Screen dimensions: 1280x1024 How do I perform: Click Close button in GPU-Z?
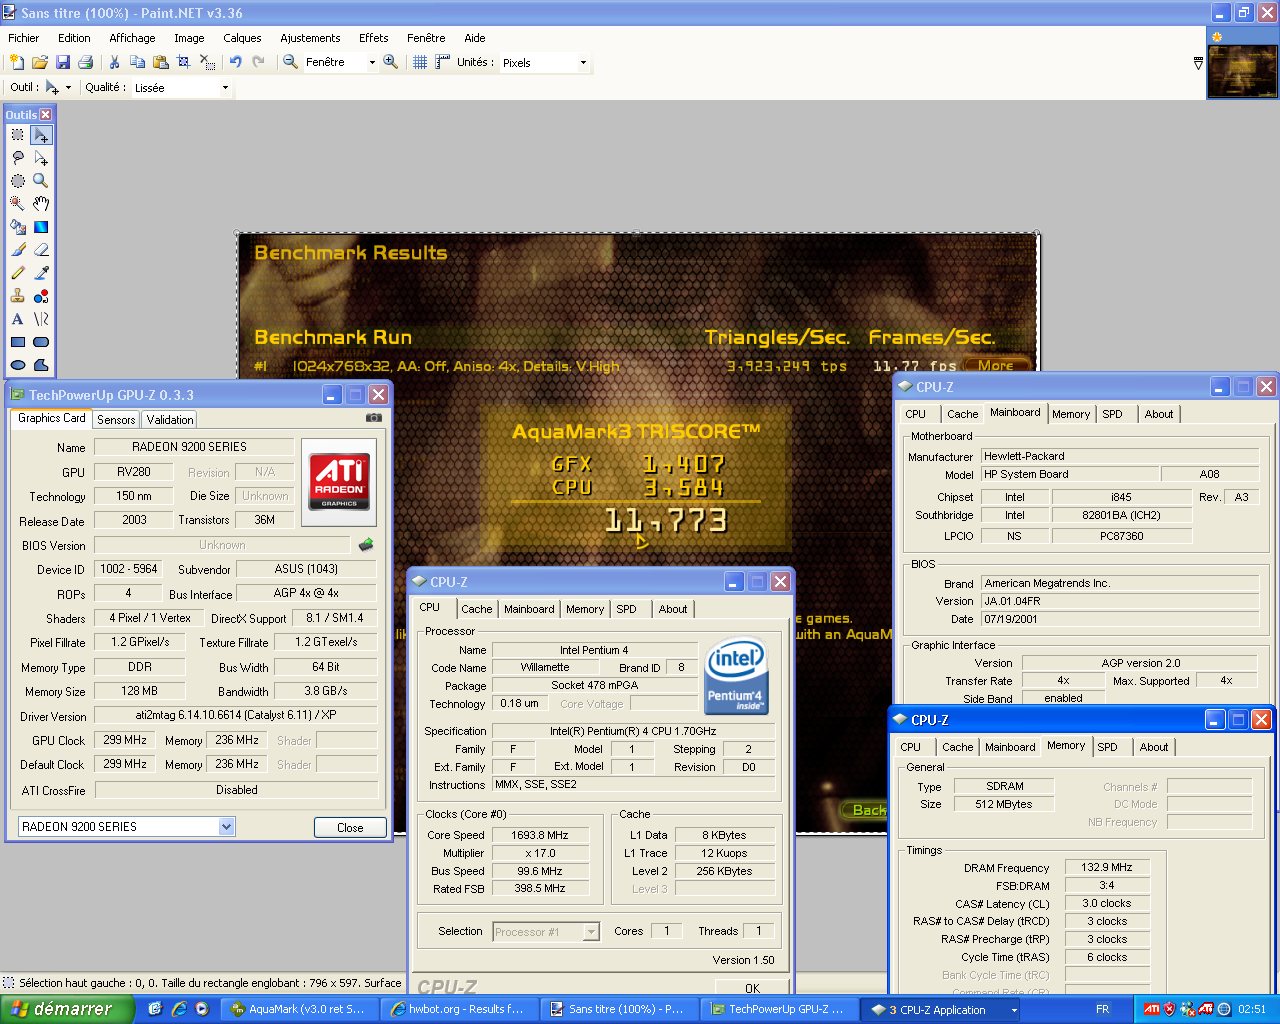coord(350,828)
